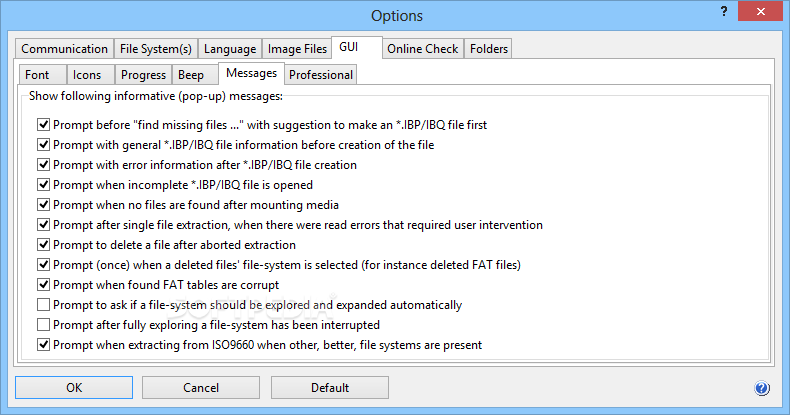Open the File System(s) tab
This screenshot has height=415, width=790.
pos(156,49)
